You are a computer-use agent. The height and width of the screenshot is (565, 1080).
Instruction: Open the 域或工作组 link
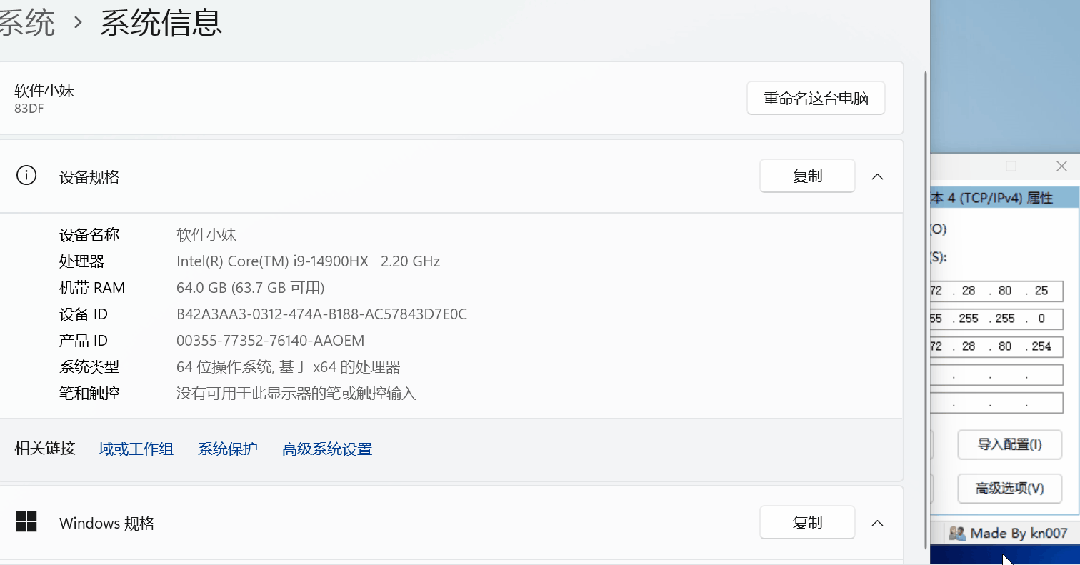click(136, 449)
